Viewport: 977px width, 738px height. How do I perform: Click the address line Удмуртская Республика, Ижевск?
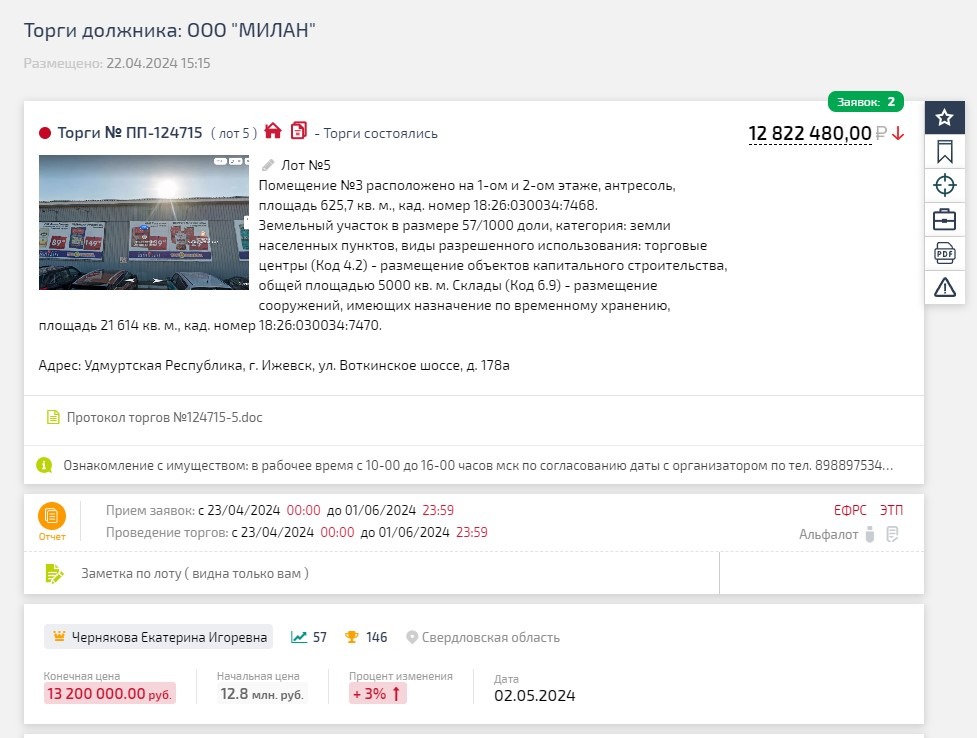pos(274,365)
